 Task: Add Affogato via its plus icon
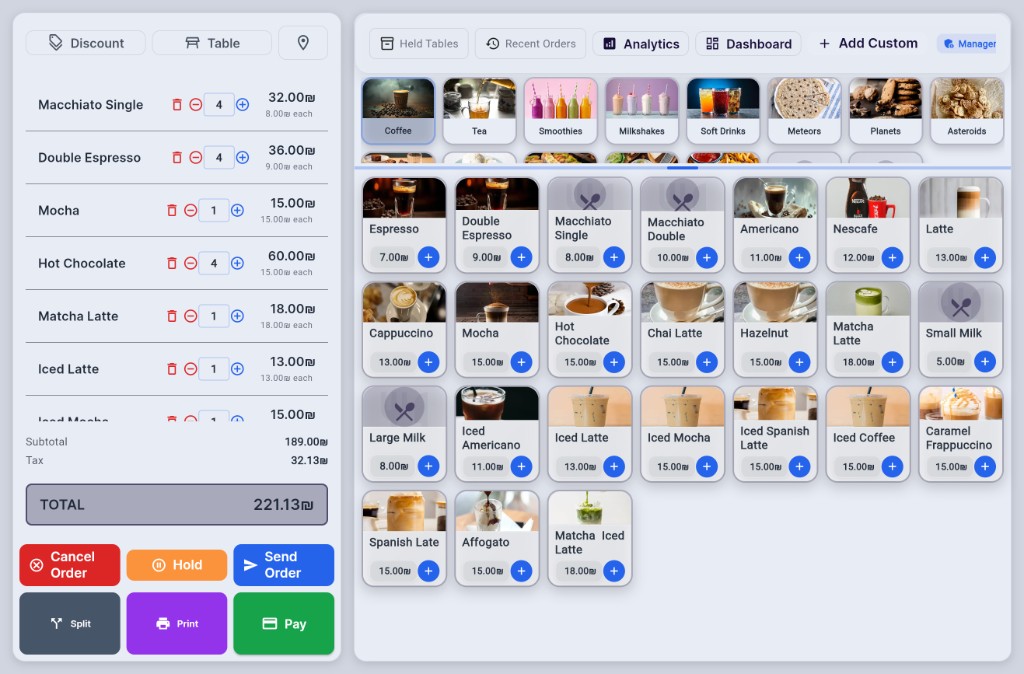[x=521, y=571]
